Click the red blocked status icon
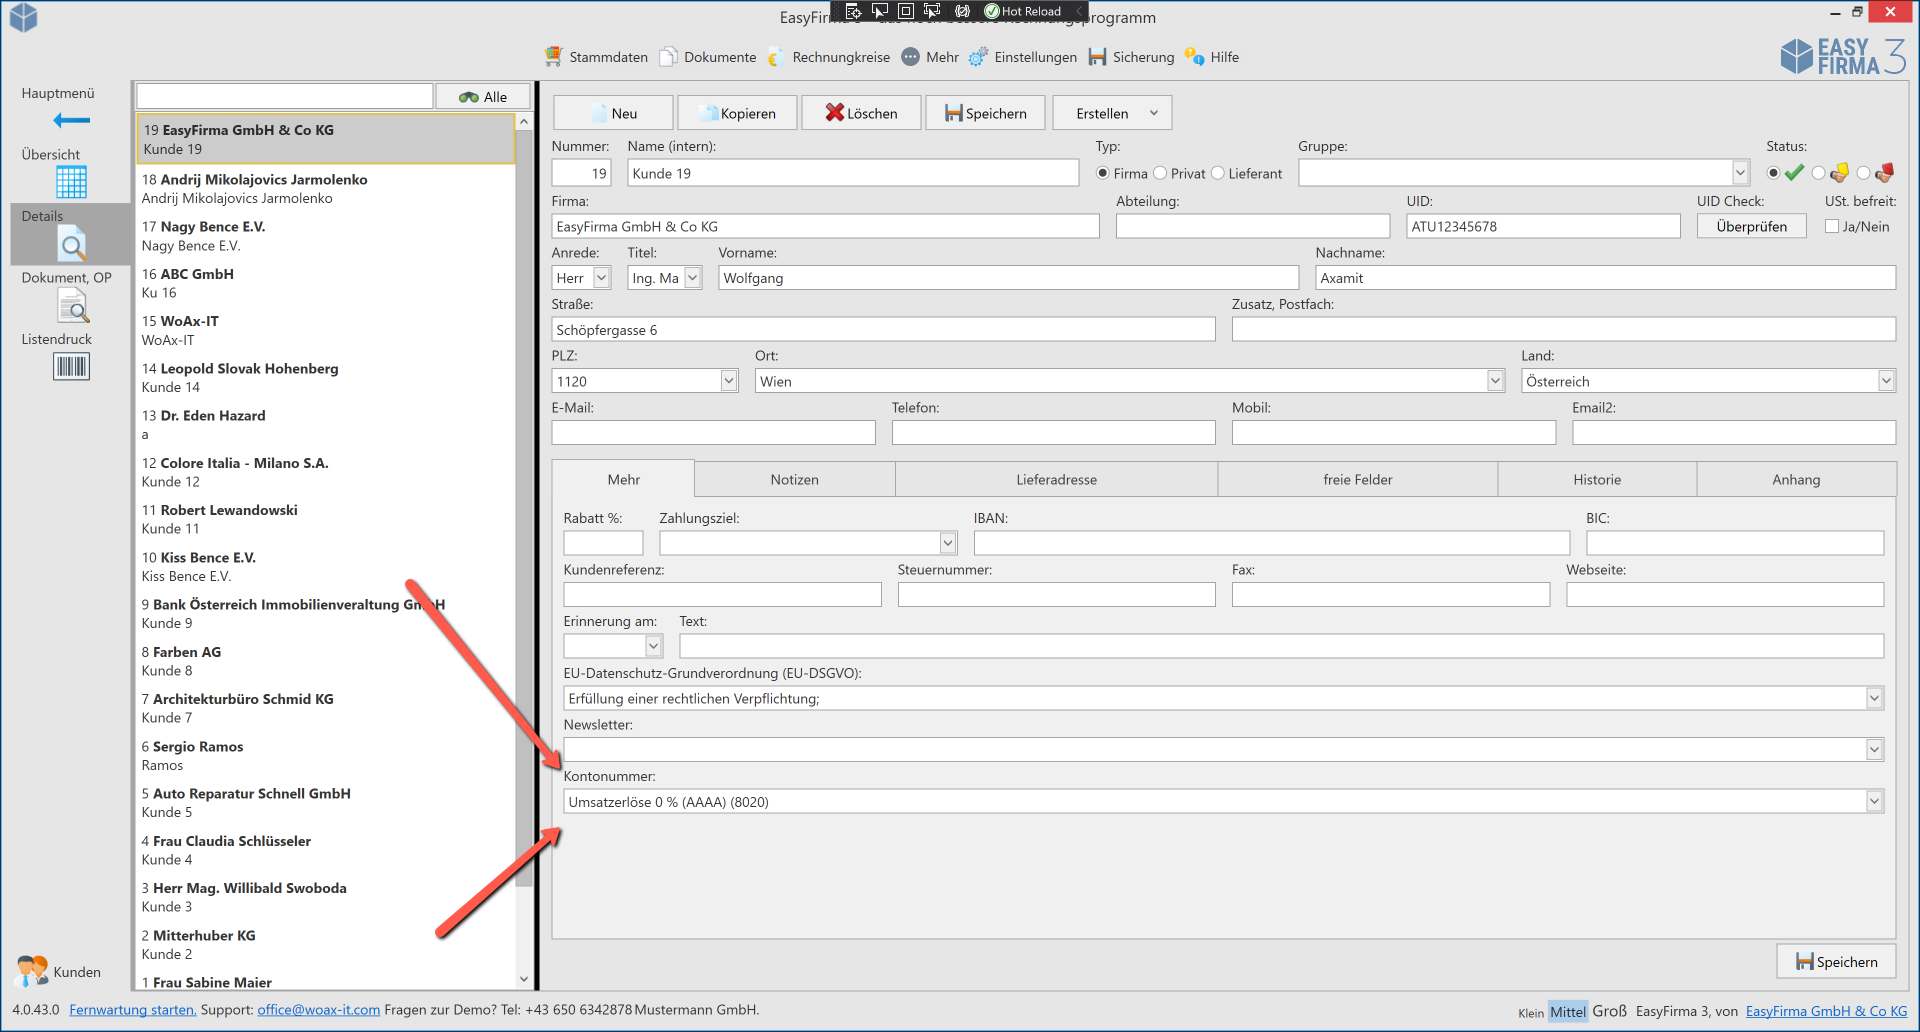Image resolution: width=1920 pixels, height=1032 pixels. click(1885, 173)
